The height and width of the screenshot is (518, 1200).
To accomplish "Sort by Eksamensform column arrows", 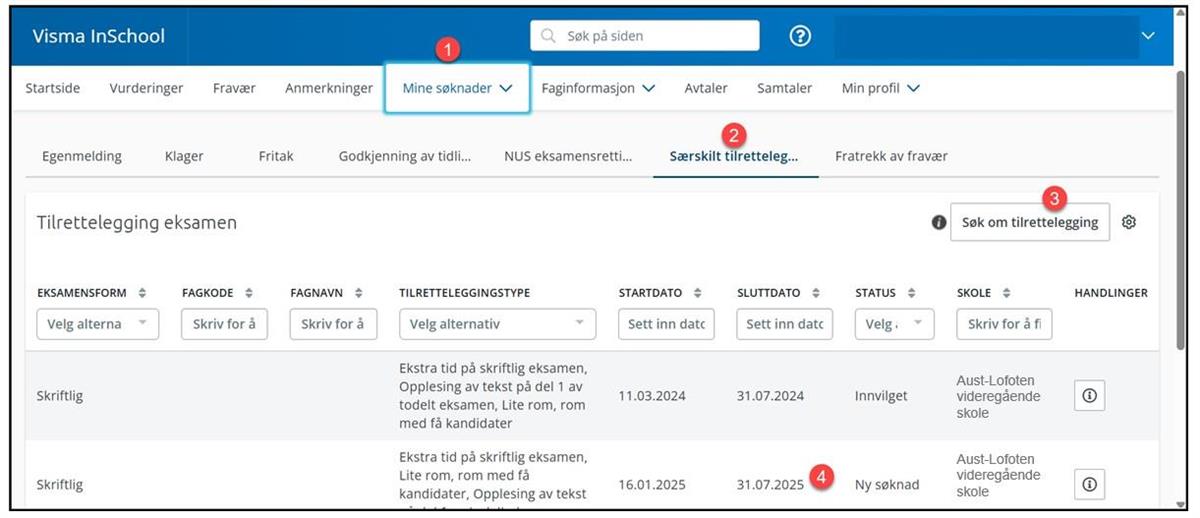I will click(142, 293).
